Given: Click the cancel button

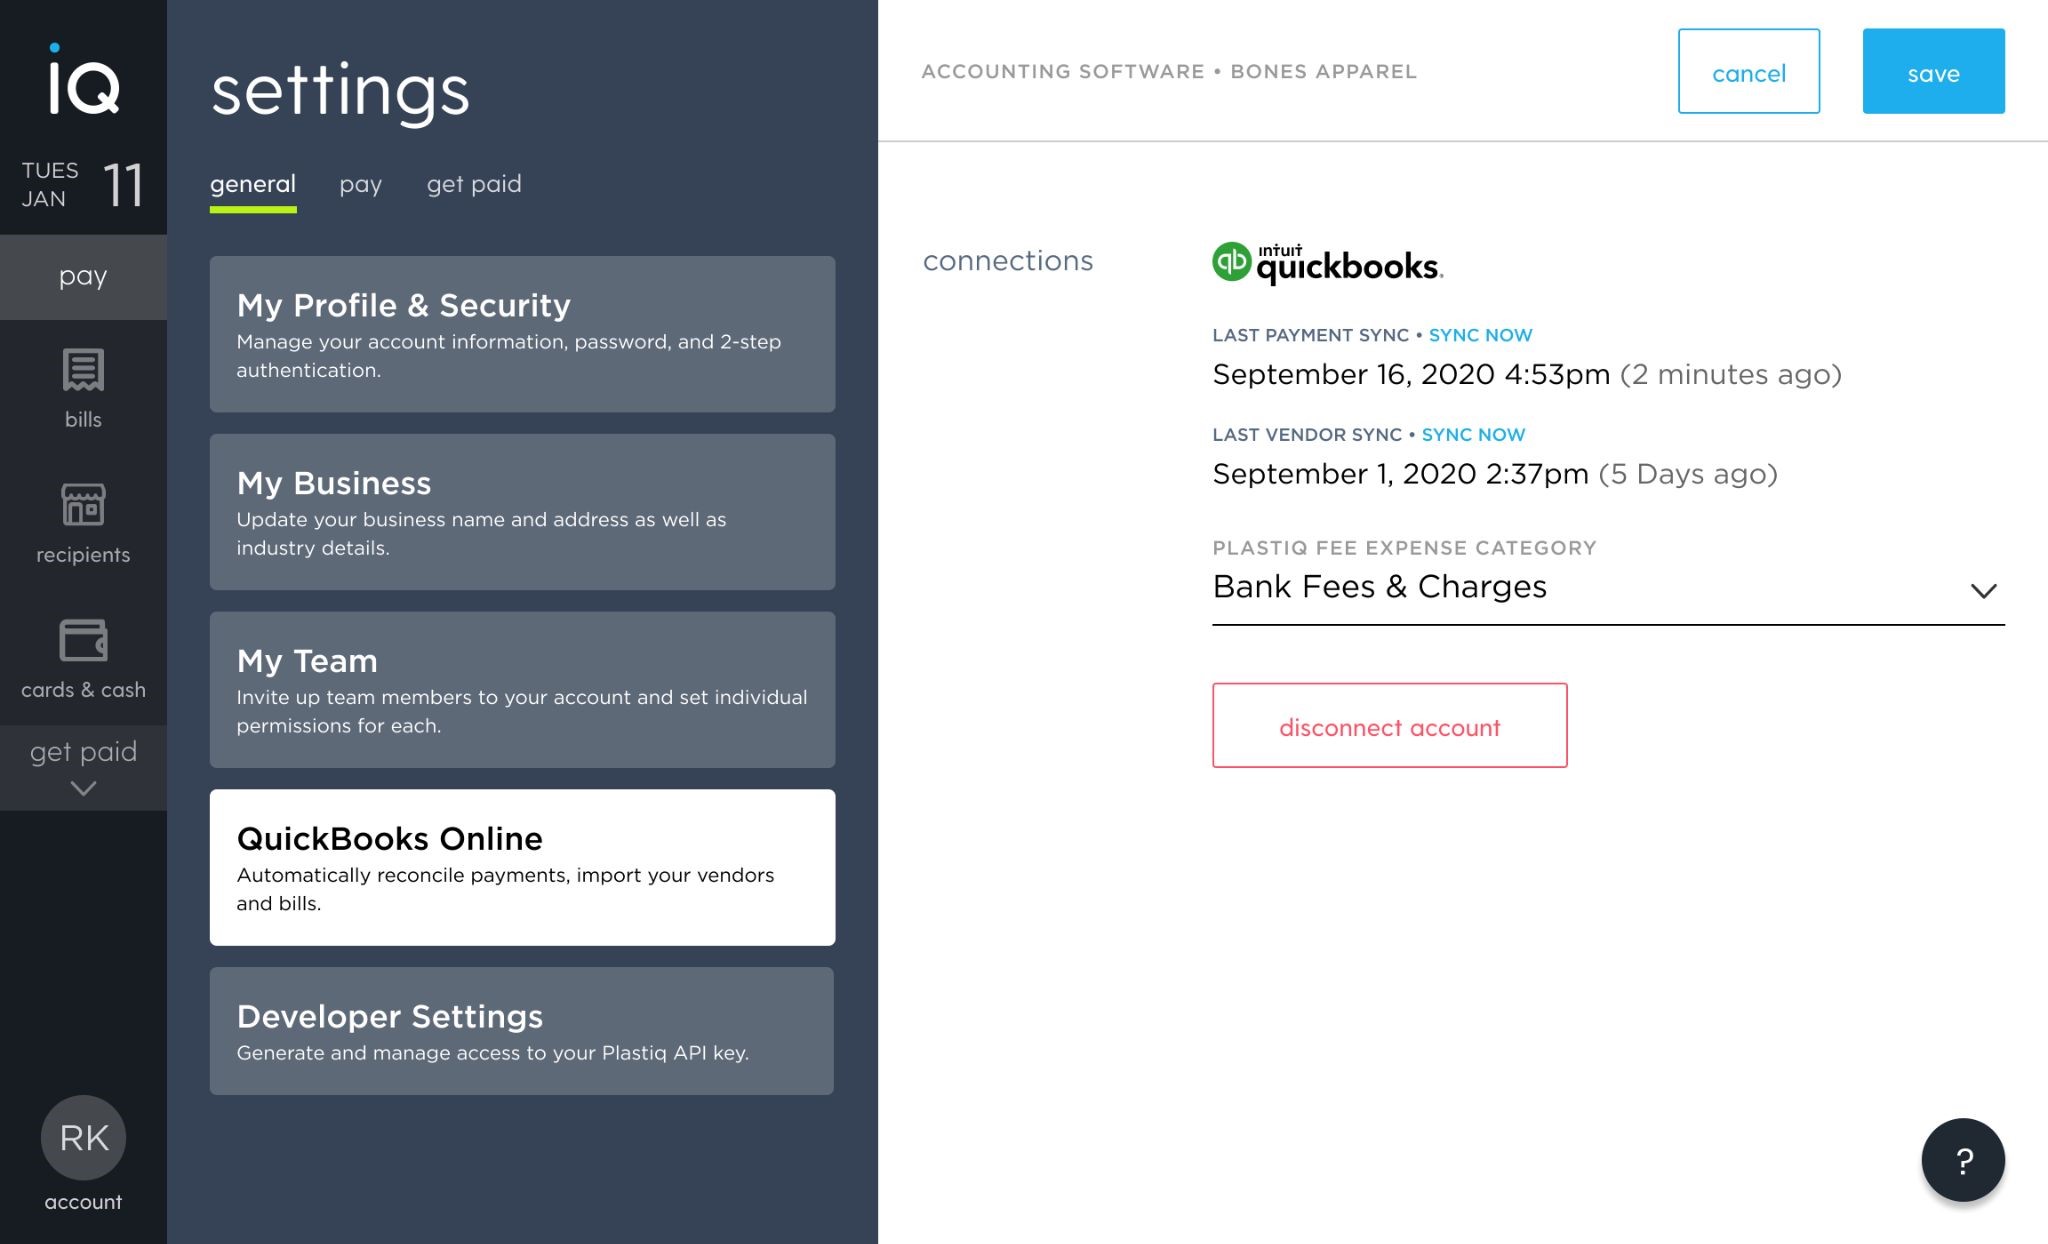Looking at the screenshot, I should pyautogui.click(x=1748, y=72).
